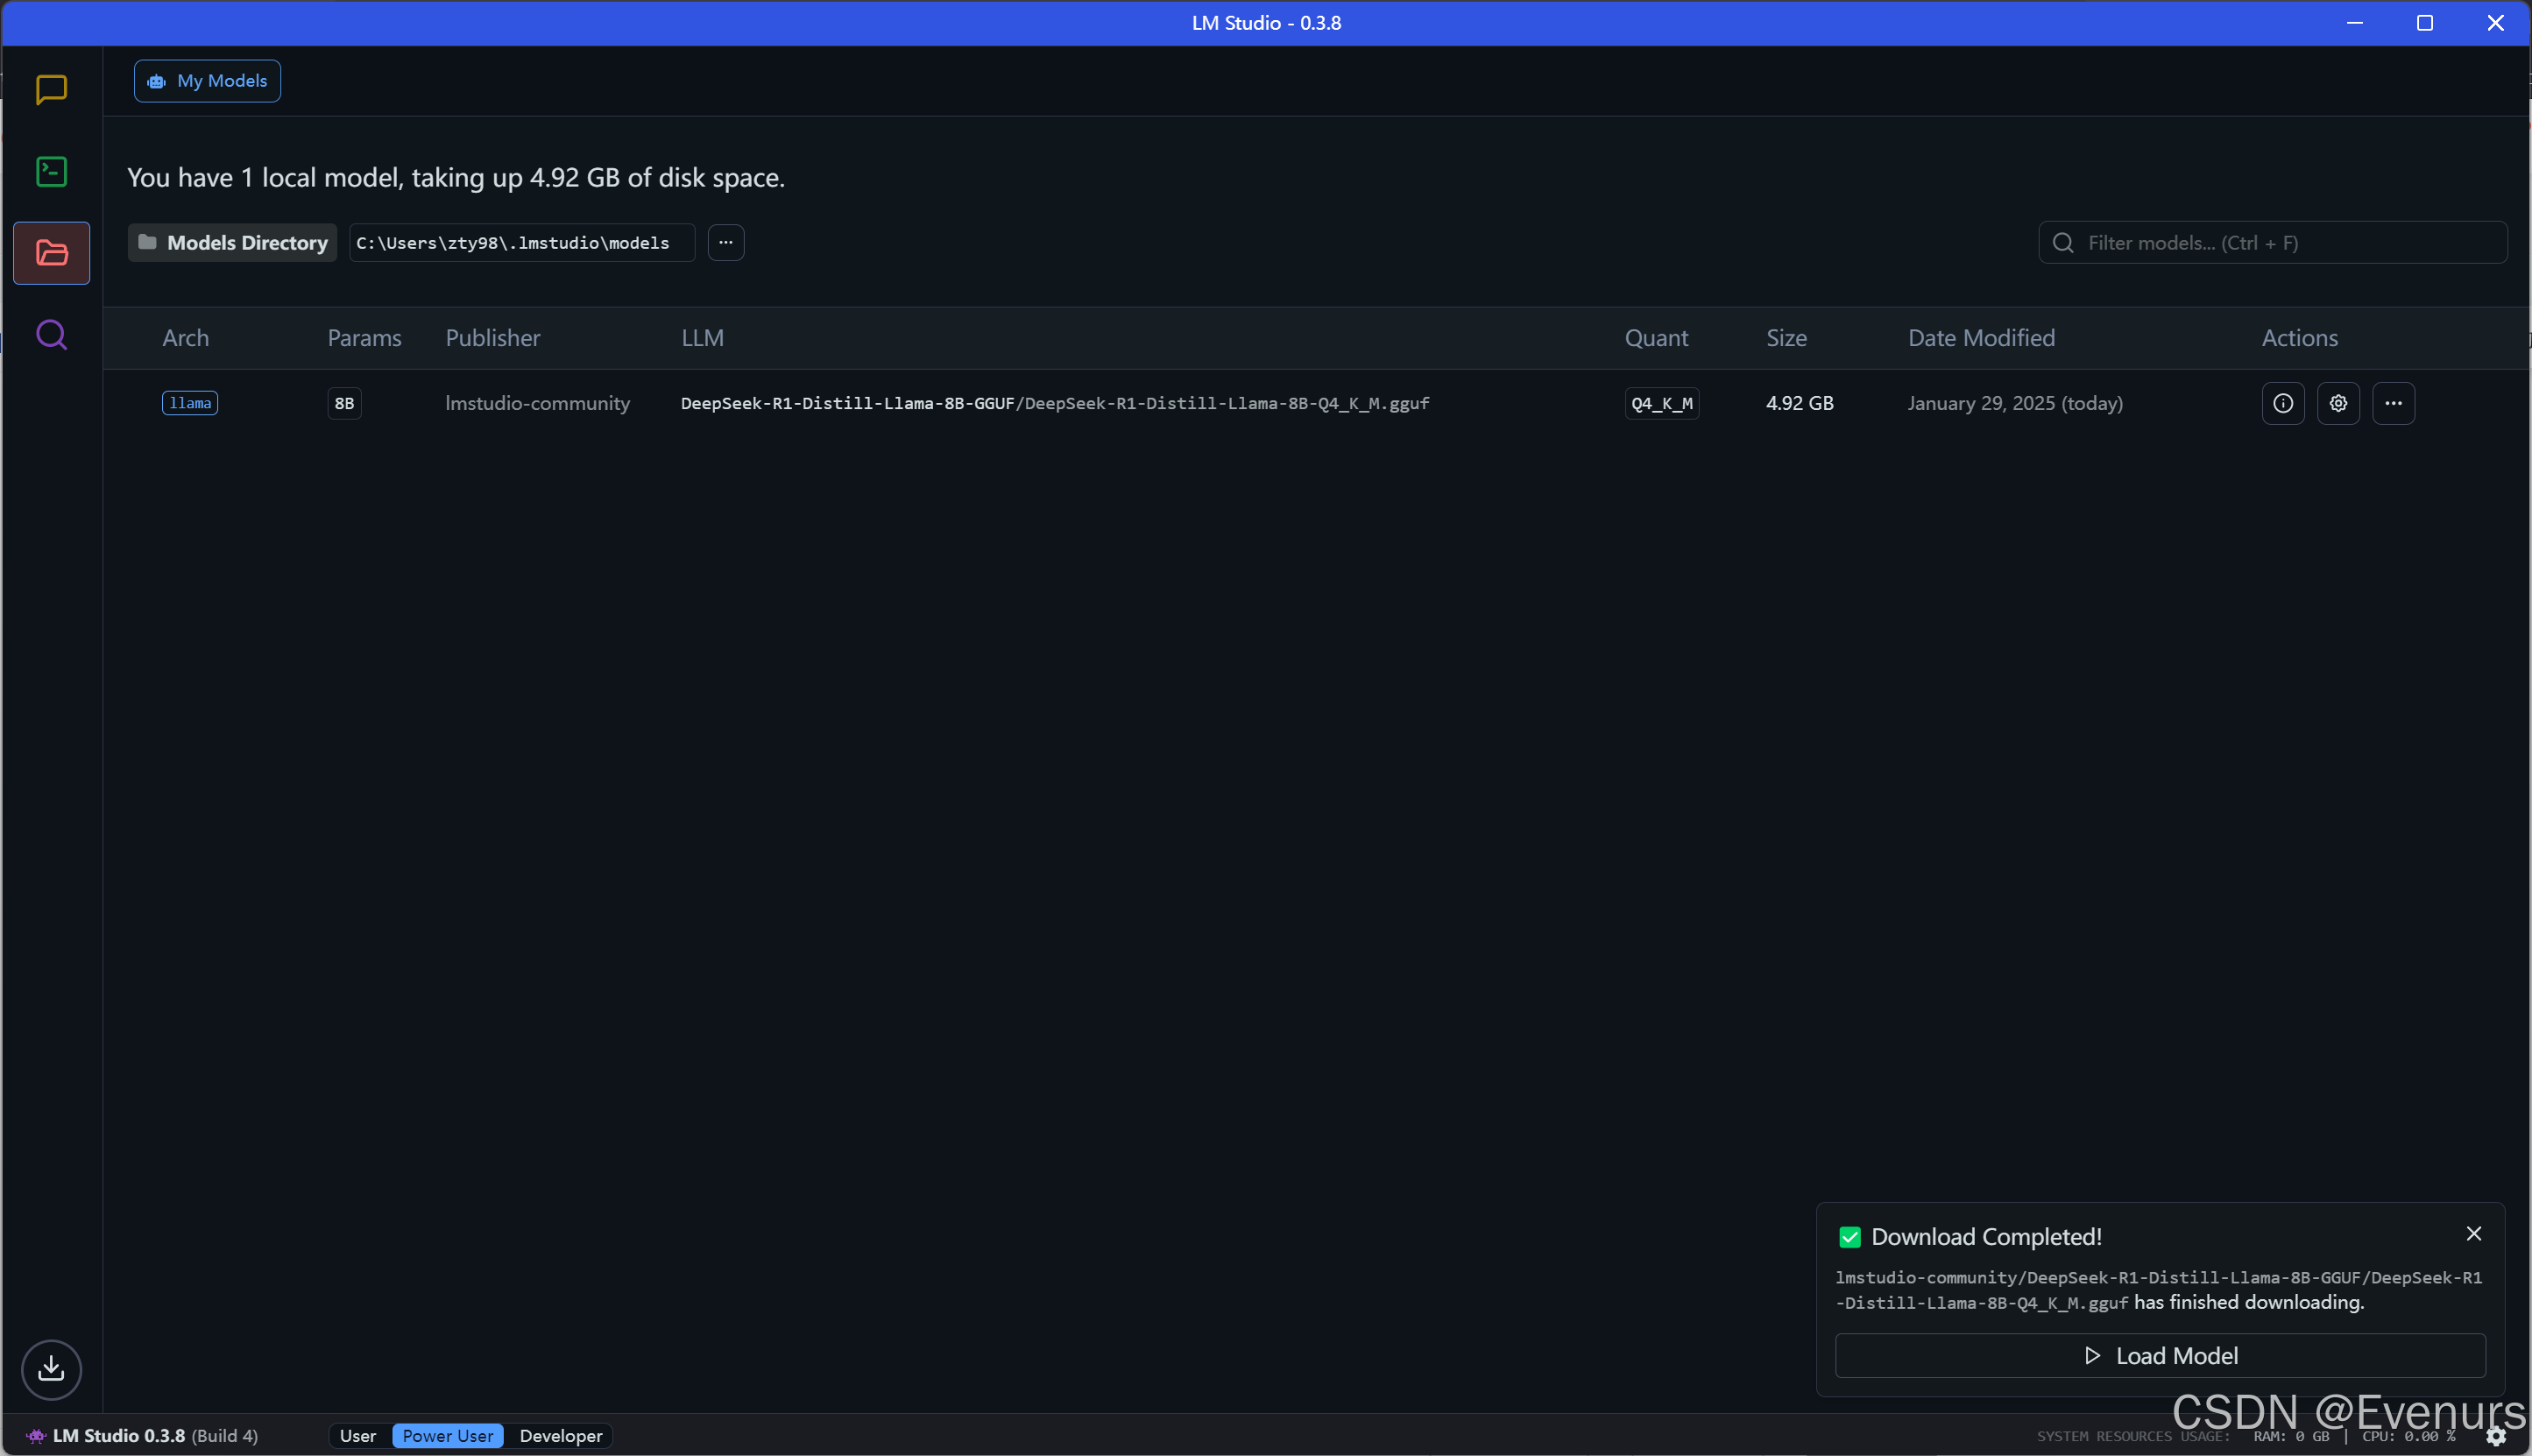The height and width of the screenshot is (1456, 2532).
Task: Sort models by Size column header
Action: click(x=1786, y=338)
